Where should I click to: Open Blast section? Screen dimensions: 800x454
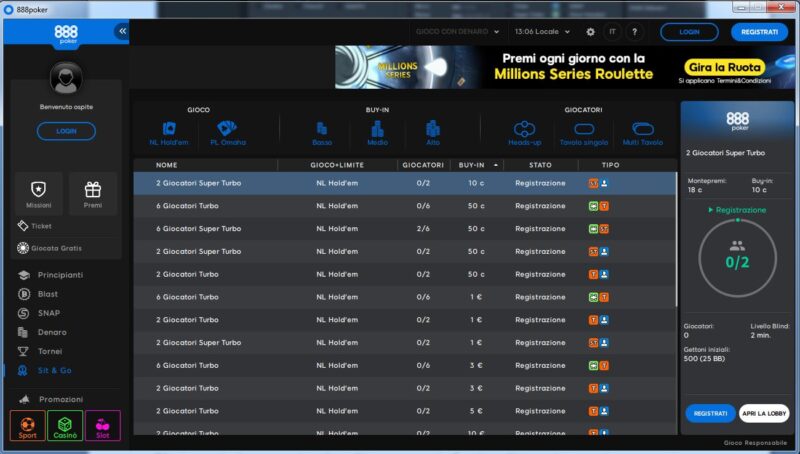tap(38, 294)
